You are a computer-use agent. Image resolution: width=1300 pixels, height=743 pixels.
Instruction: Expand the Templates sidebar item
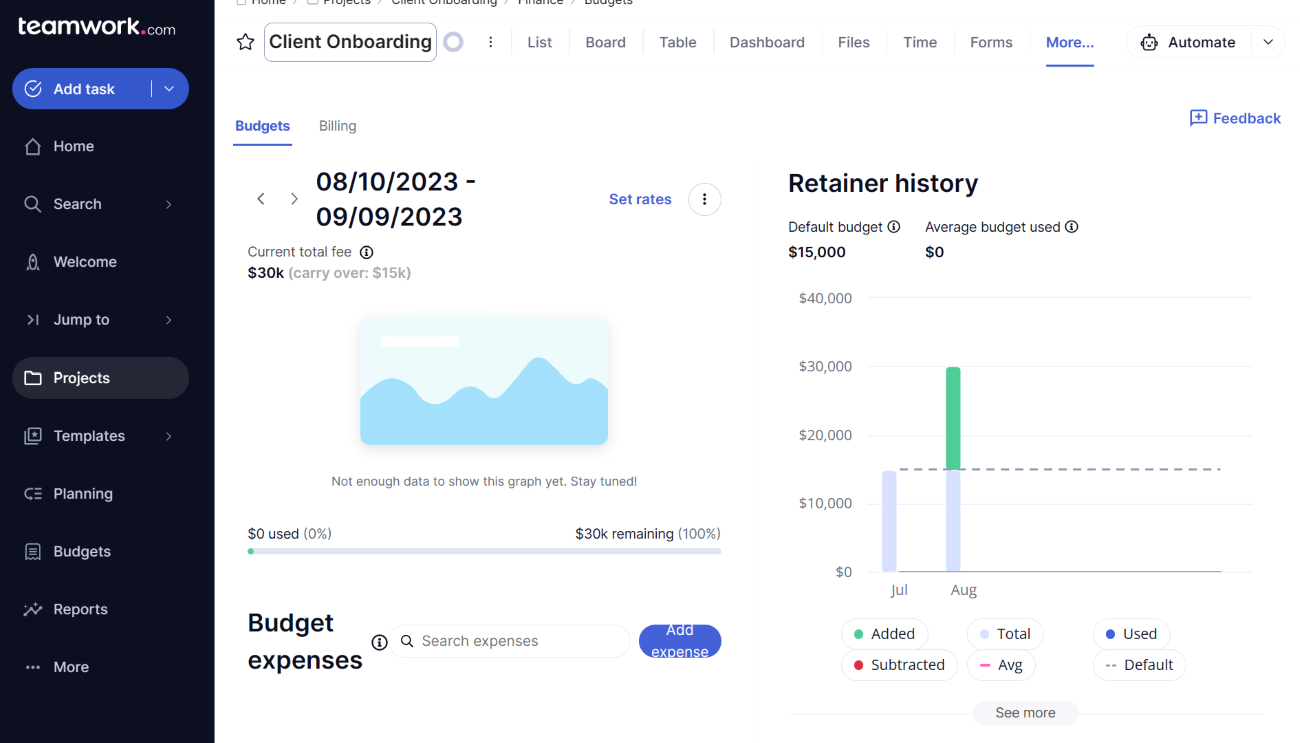click(89, 436)
